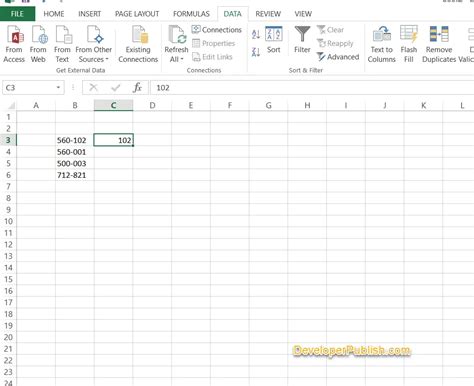Open the FORMULAS tab
This screenshot has width=474, height=386.
pyautogui.click(x=191, y=14)
